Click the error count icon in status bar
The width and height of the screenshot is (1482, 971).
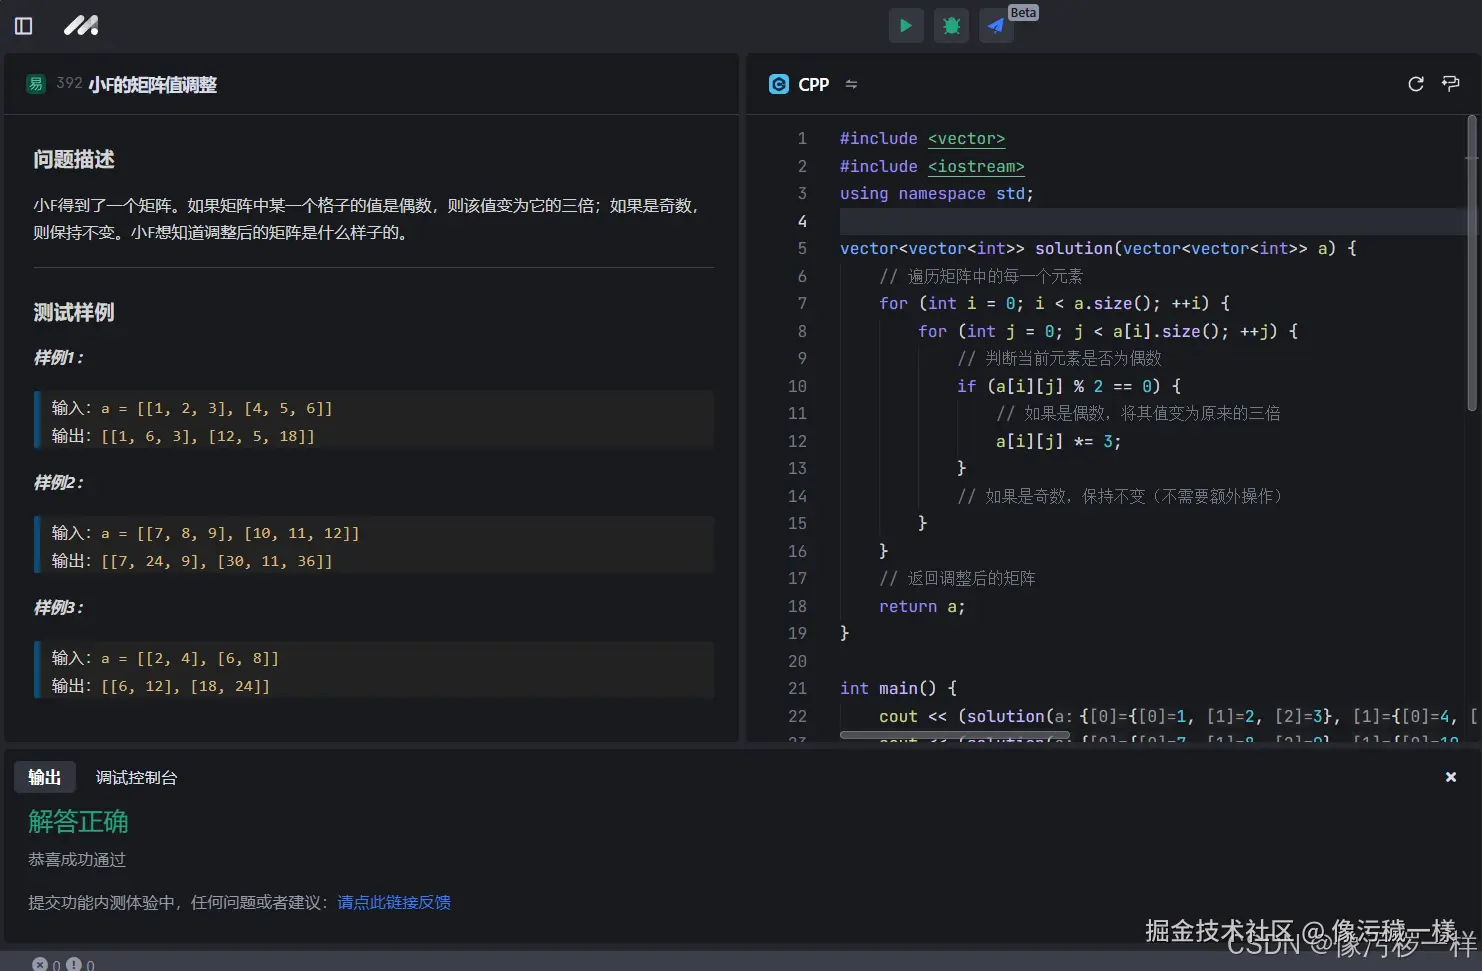click(x=40, y=964)
